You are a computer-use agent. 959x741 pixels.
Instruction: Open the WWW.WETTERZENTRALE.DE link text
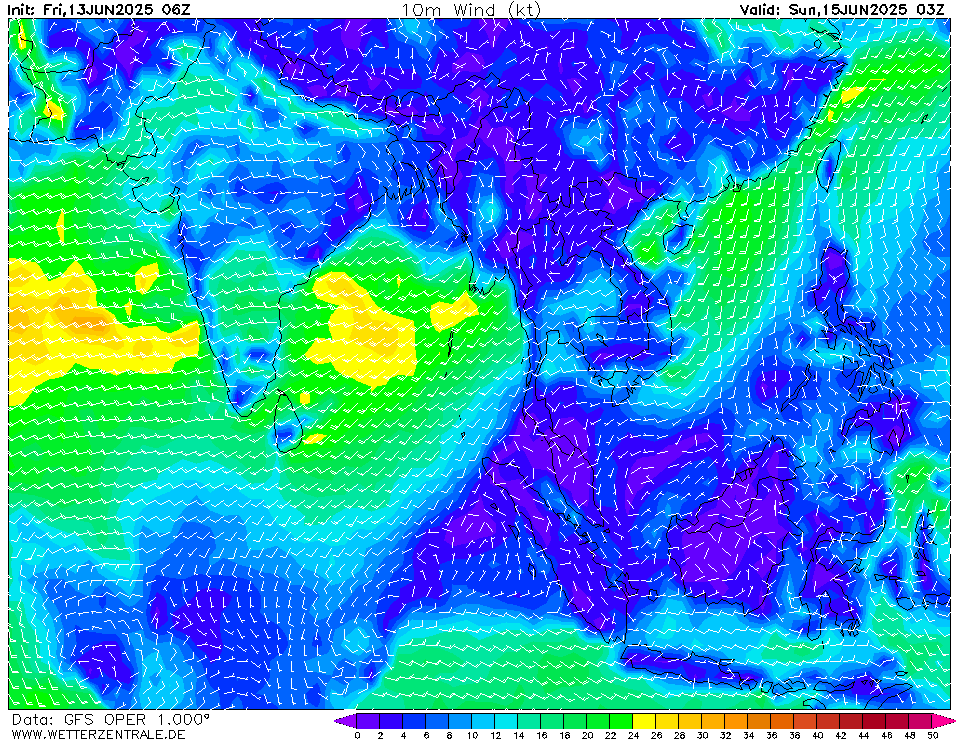point(98,734)
